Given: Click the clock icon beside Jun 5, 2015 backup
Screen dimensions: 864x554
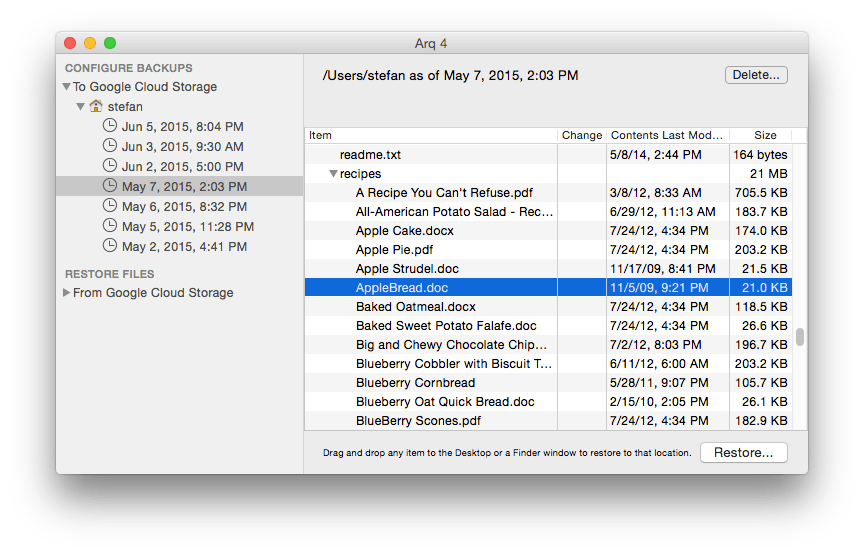Looking at the screenshot, I should (x=109, y=126).
